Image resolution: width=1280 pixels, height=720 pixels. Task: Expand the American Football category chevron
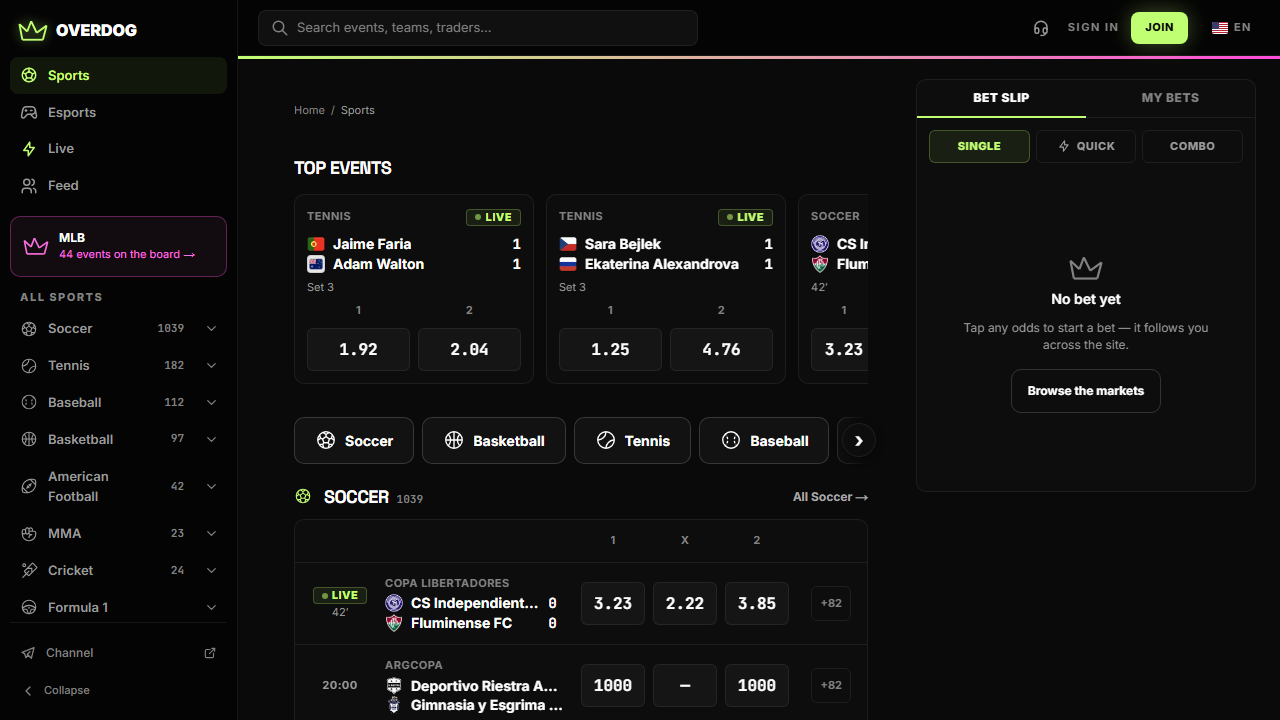(211, 486)
